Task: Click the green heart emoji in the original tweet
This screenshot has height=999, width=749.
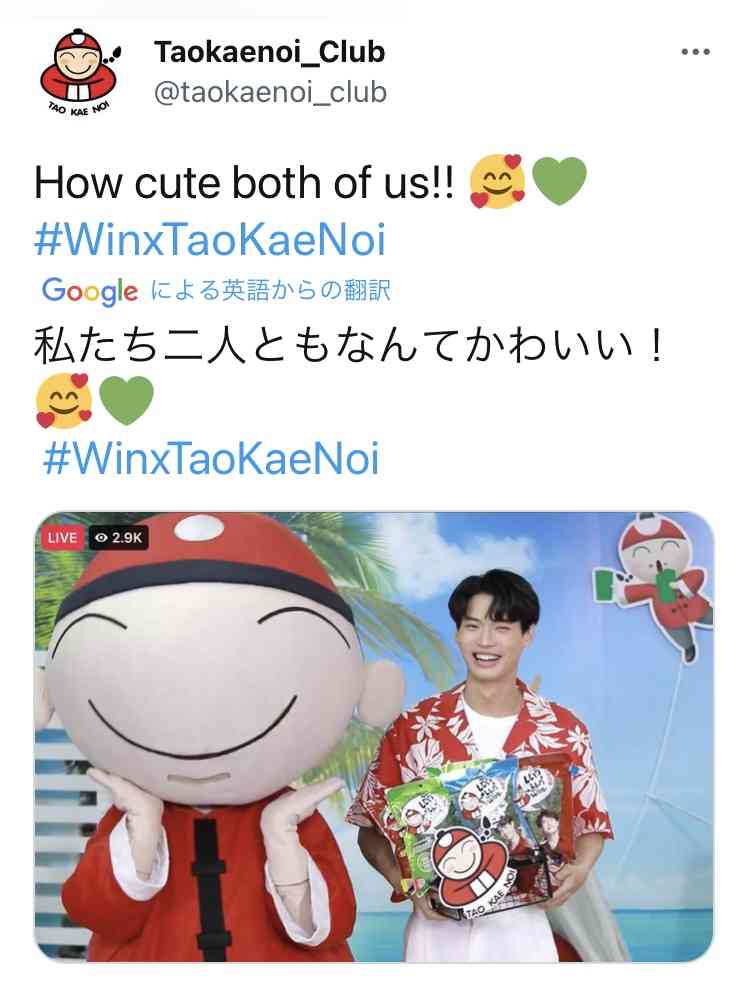Action: 559,182
